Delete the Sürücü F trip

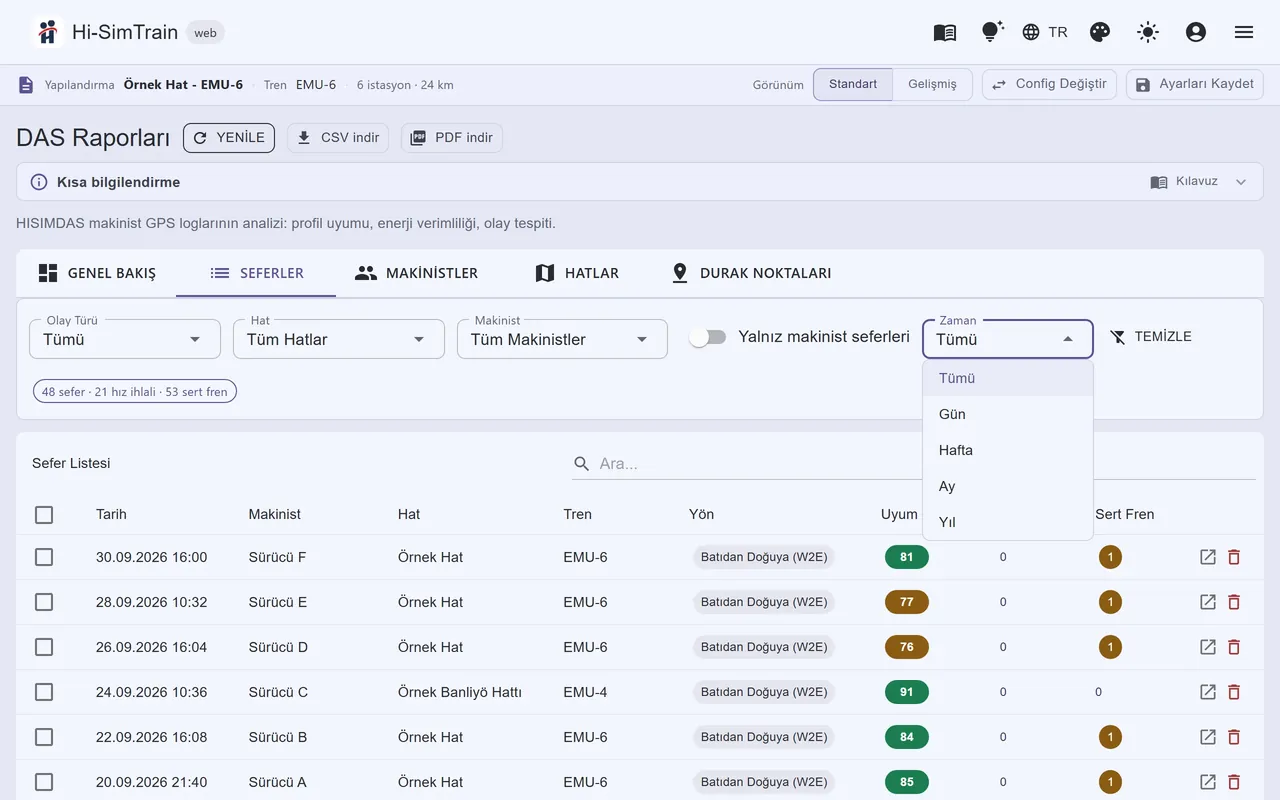[1234, 557]
